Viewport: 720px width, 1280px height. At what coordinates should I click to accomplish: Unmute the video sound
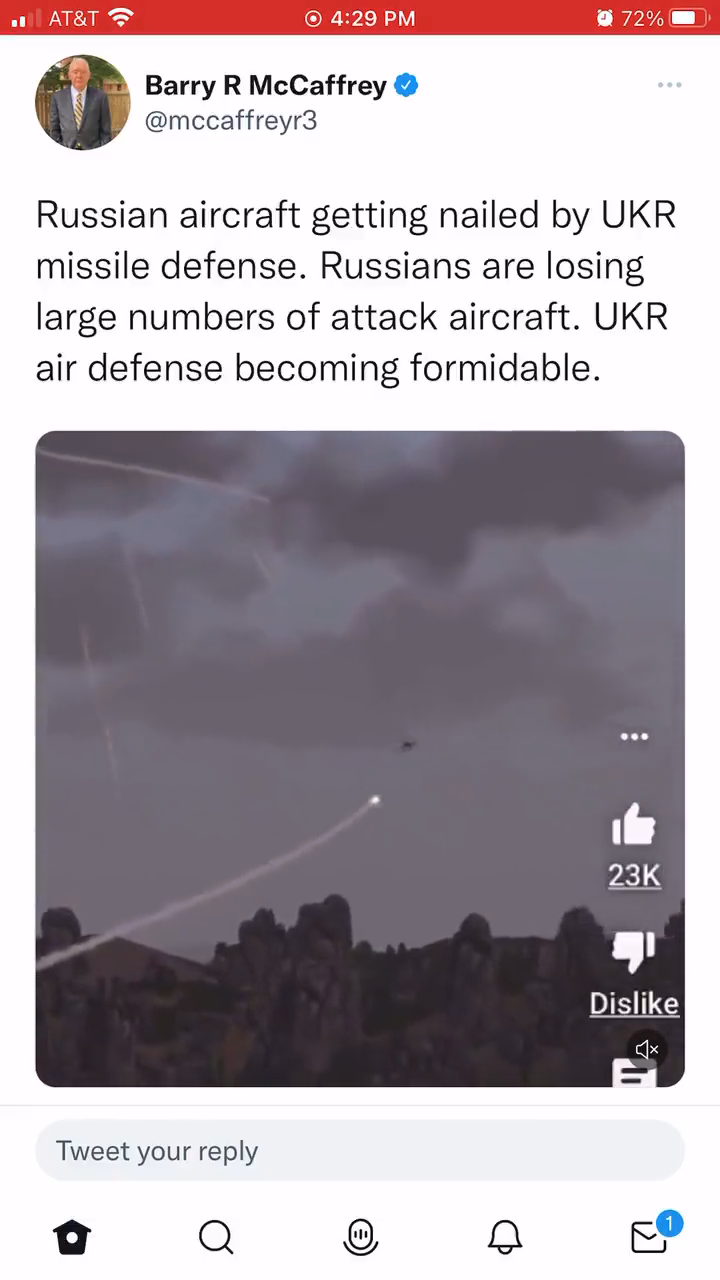pos(647,1049)
